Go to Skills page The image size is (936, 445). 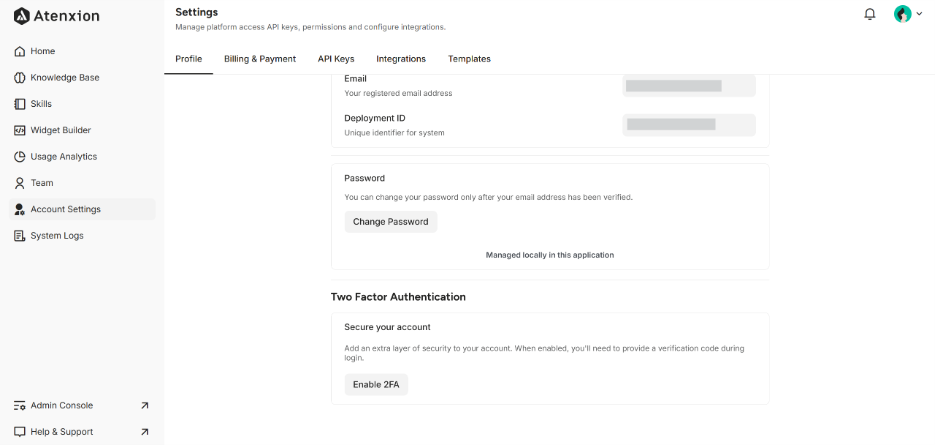coord(82,104)
